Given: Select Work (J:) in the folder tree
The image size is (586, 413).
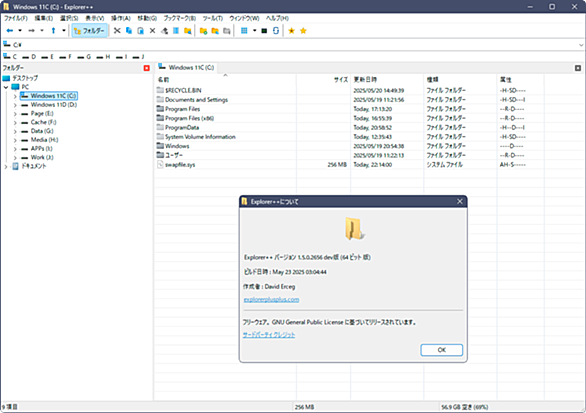Looking at the screenshot, I should [x=42, y=157].
